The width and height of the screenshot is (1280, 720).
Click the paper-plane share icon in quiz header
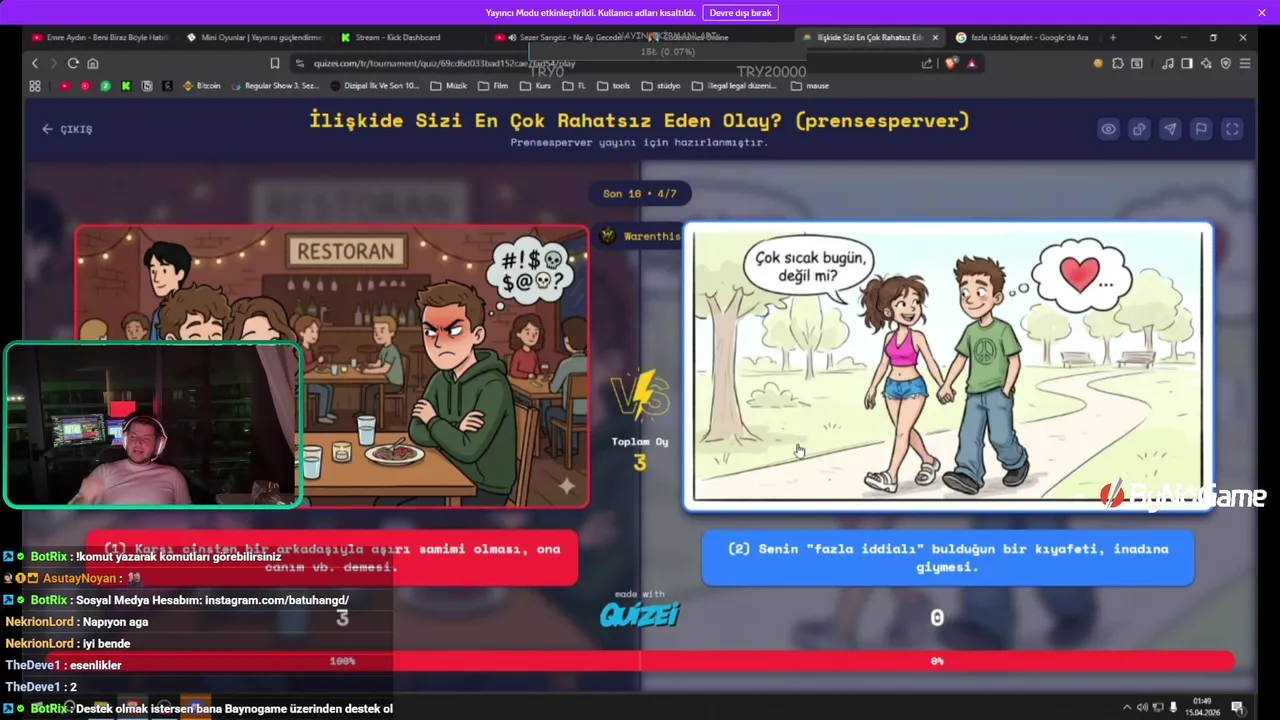click(x=1170, y=129)
